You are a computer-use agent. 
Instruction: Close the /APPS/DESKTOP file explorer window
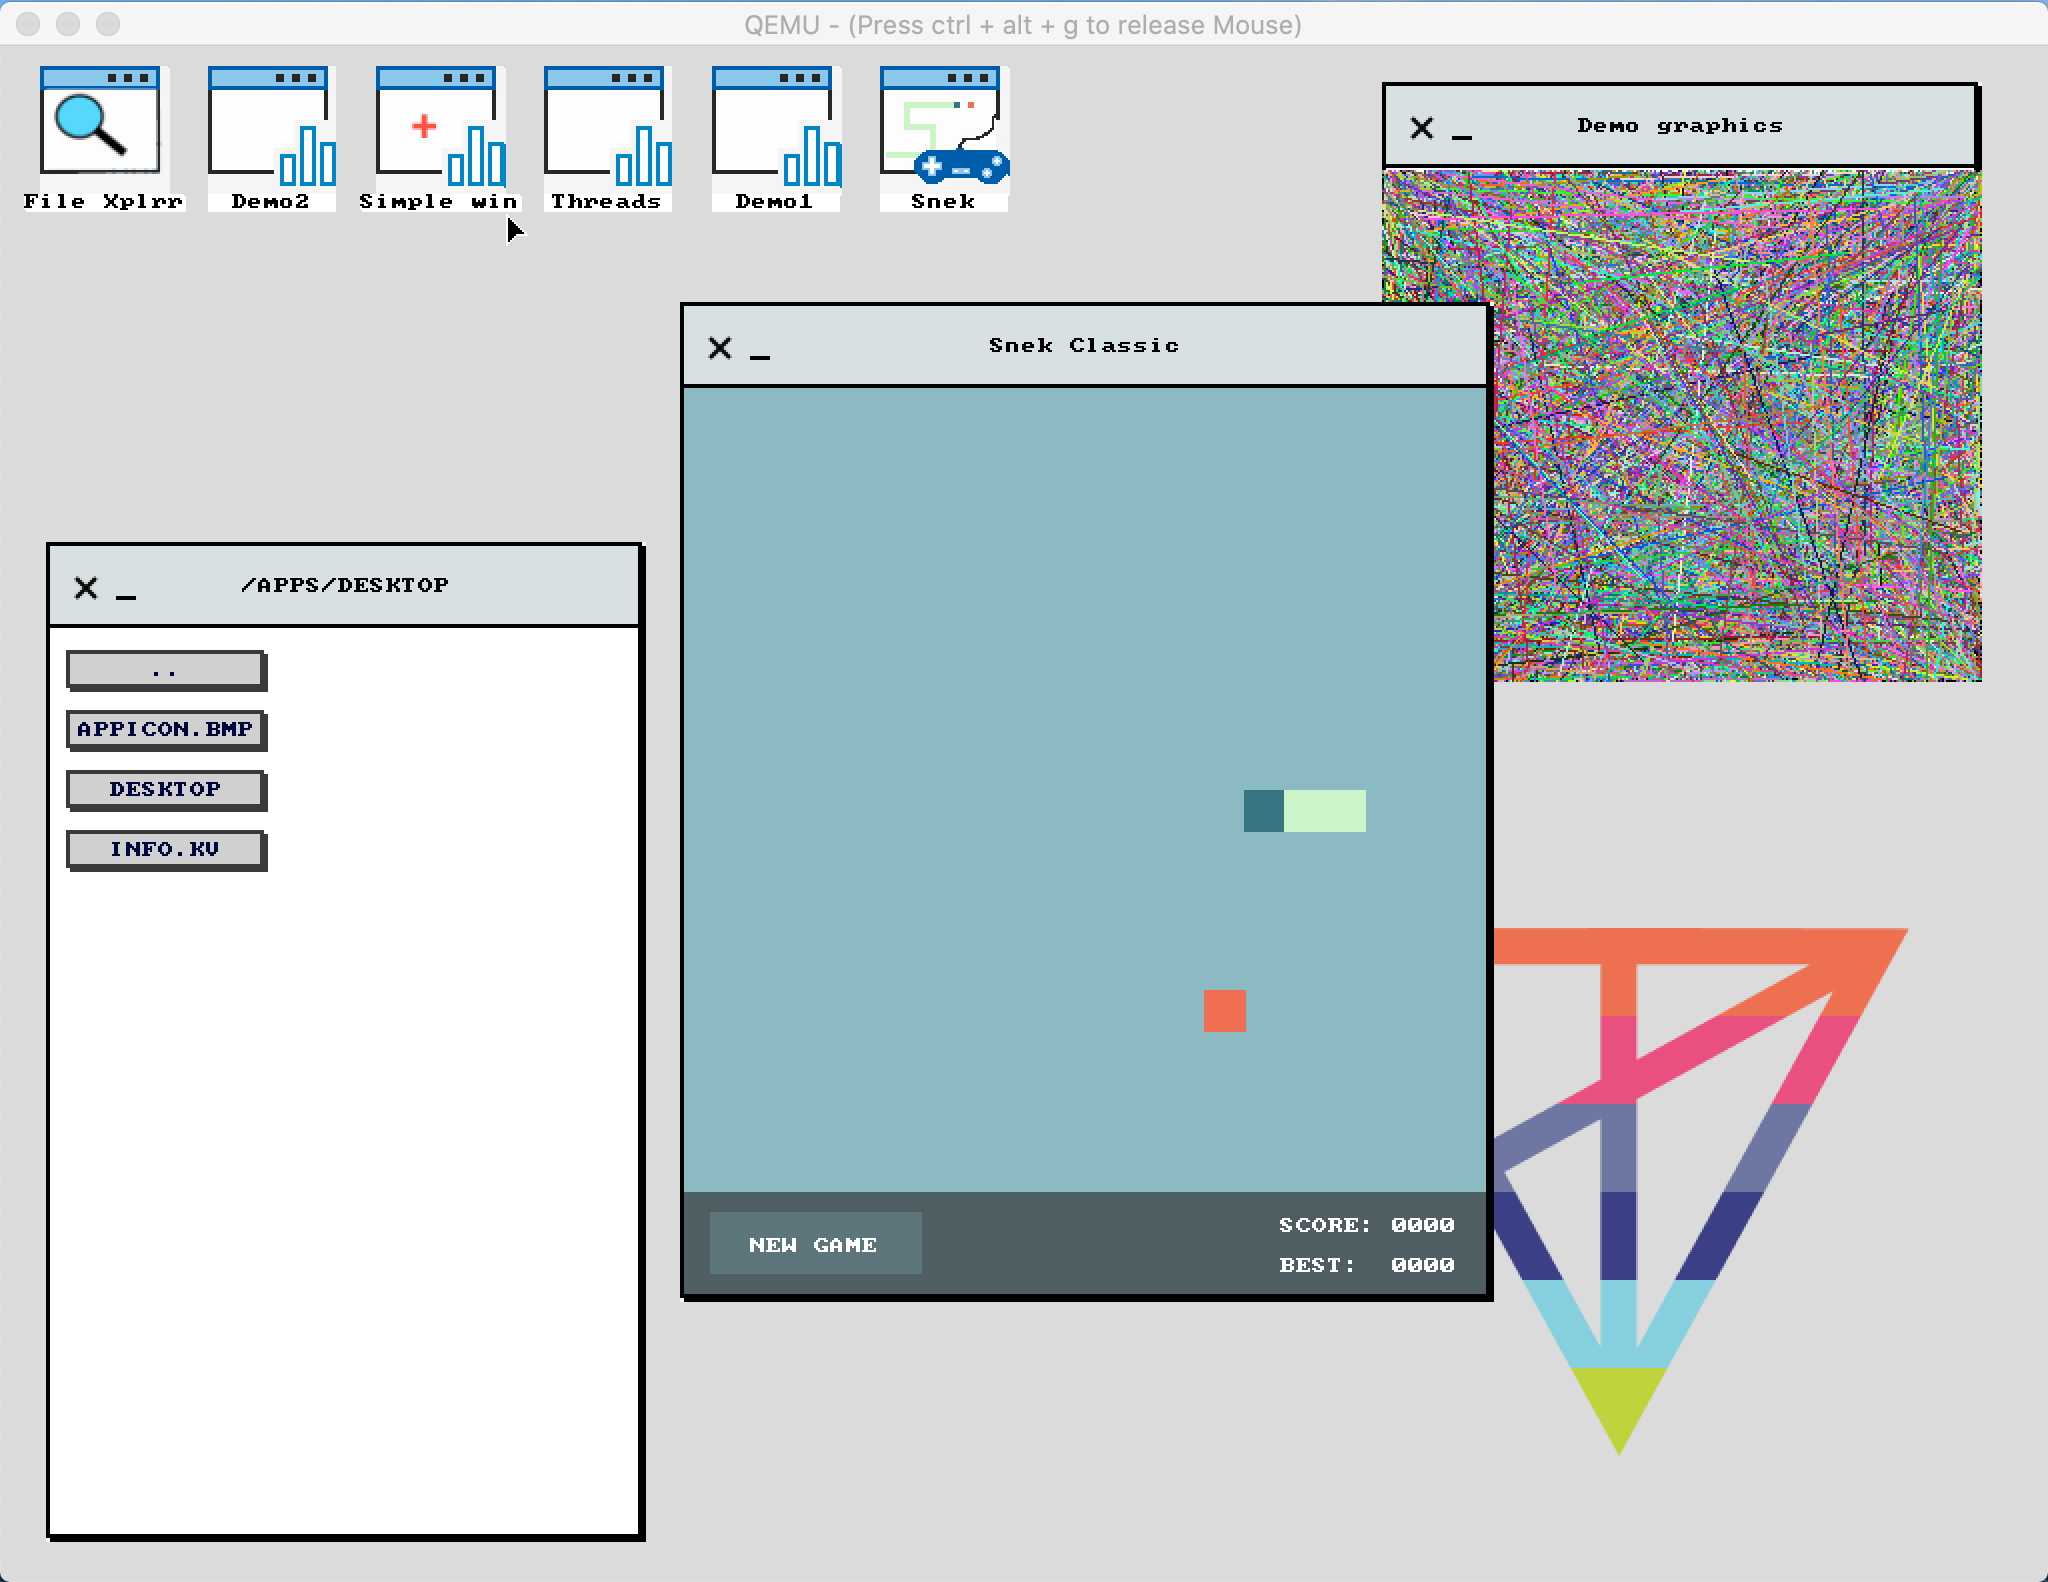pyautogui.click(x=86, y=588)
